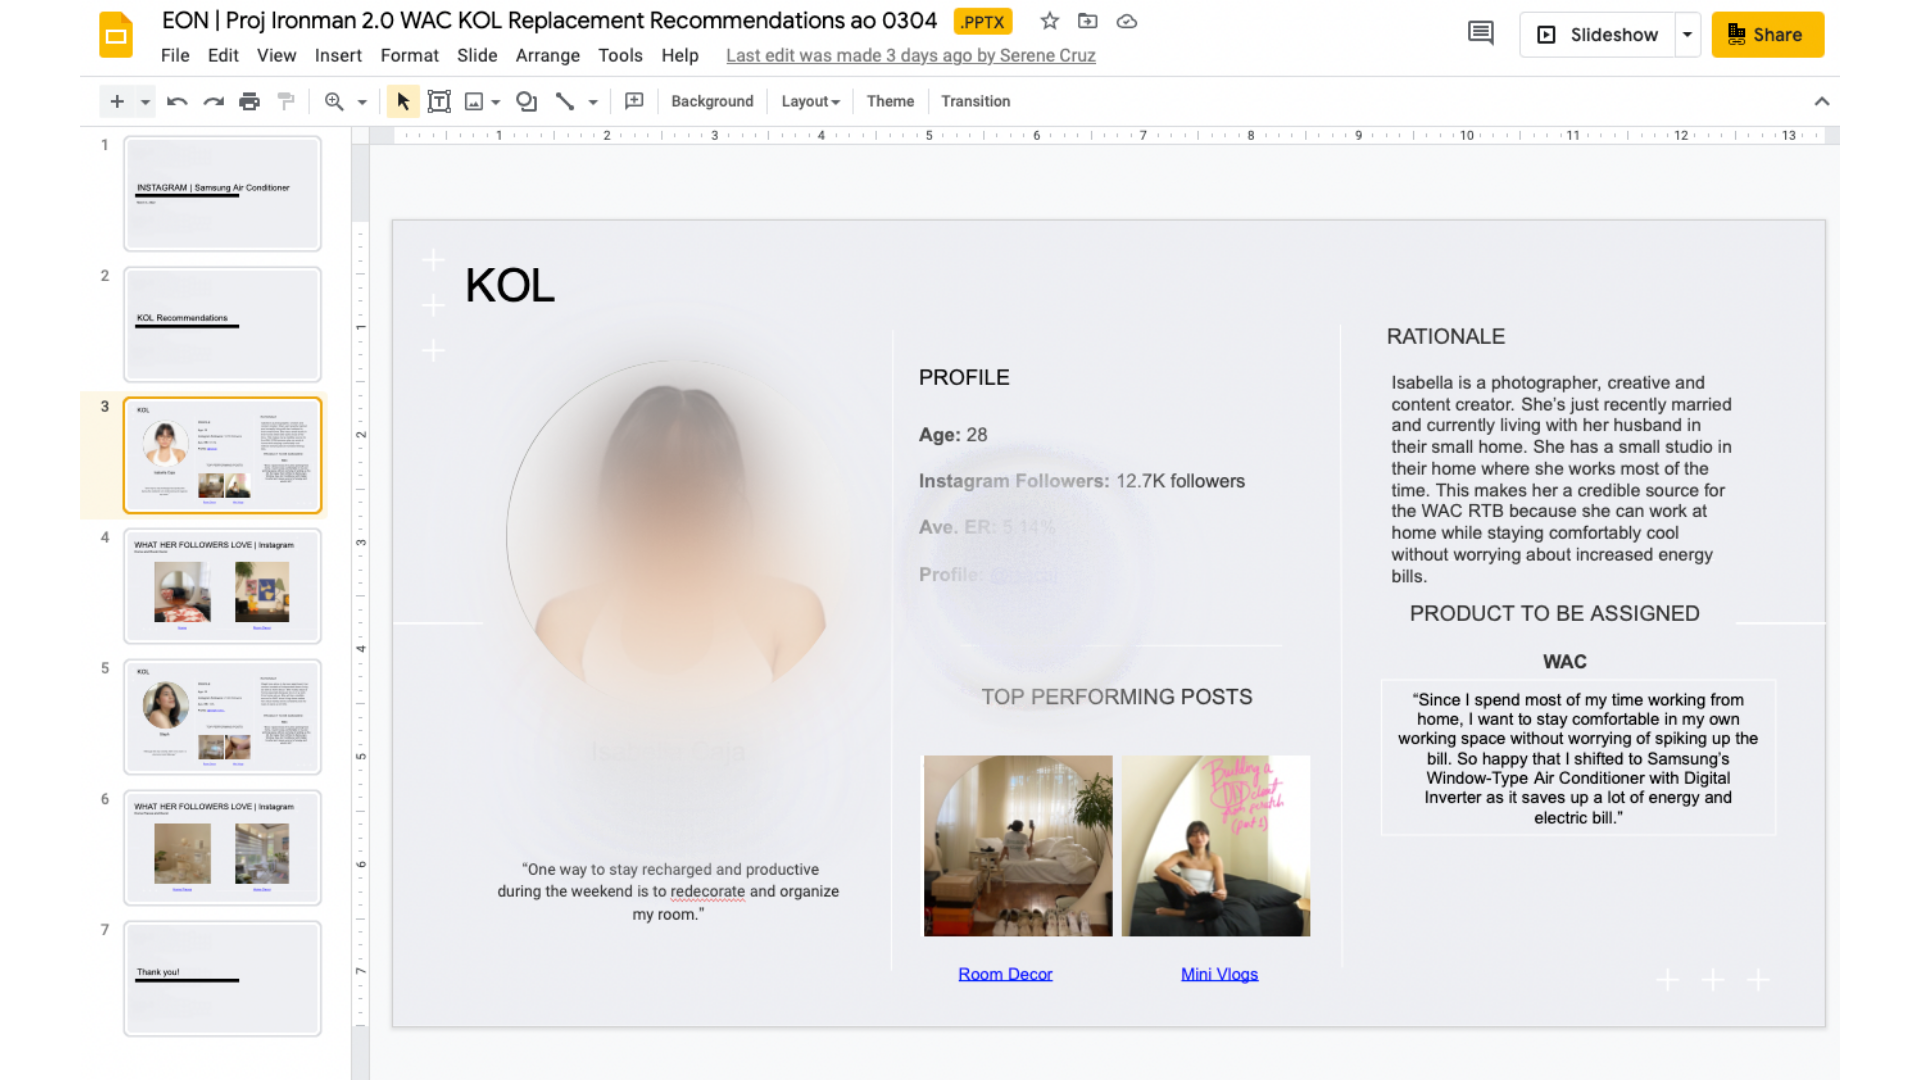Click the yellow Share button

pos(1767,34)
